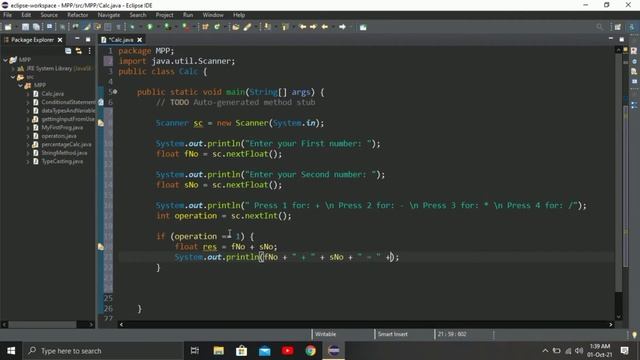Click the Windows Start button
Screen dimensions: 640x360
pyautogui.click(x=11, y=351)
